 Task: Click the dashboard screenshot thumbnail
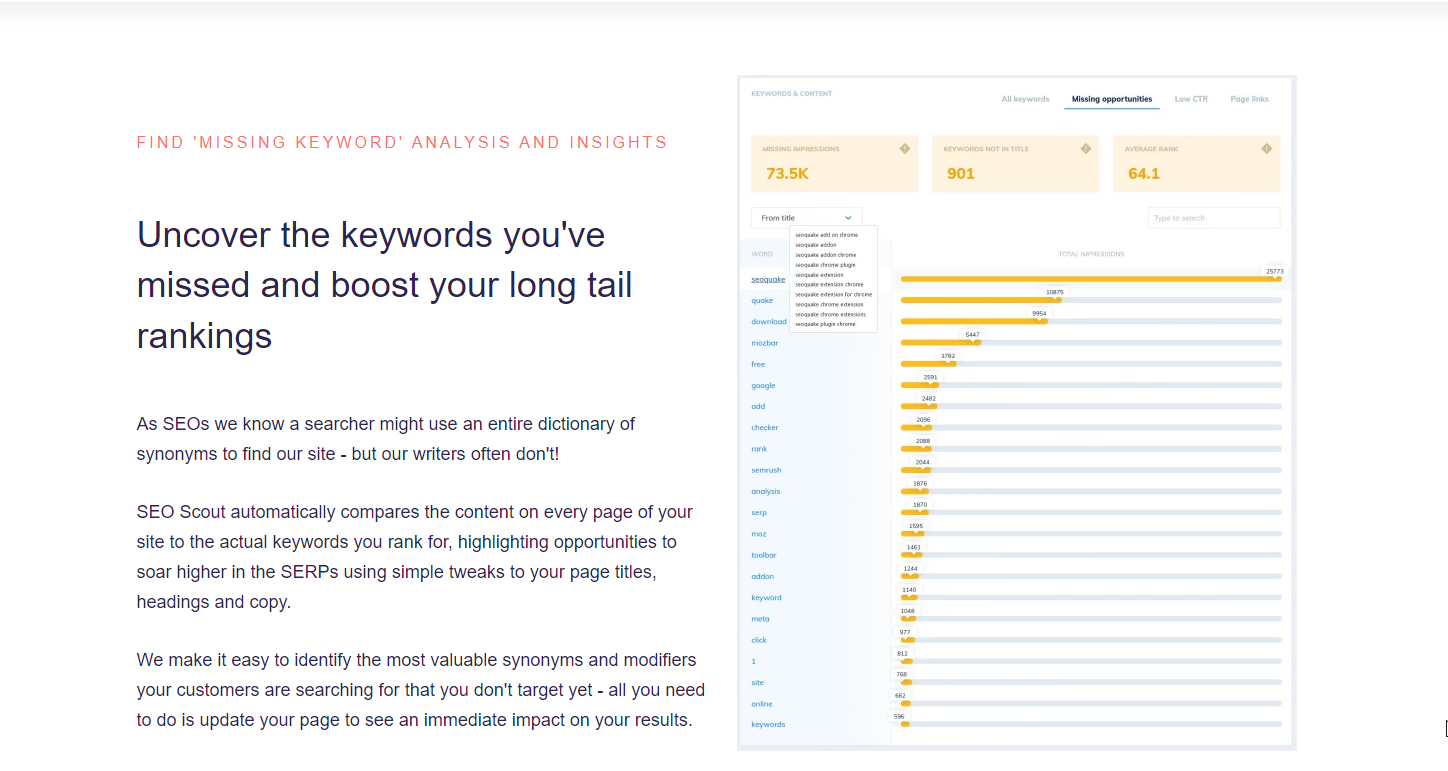pos(1017,413)
